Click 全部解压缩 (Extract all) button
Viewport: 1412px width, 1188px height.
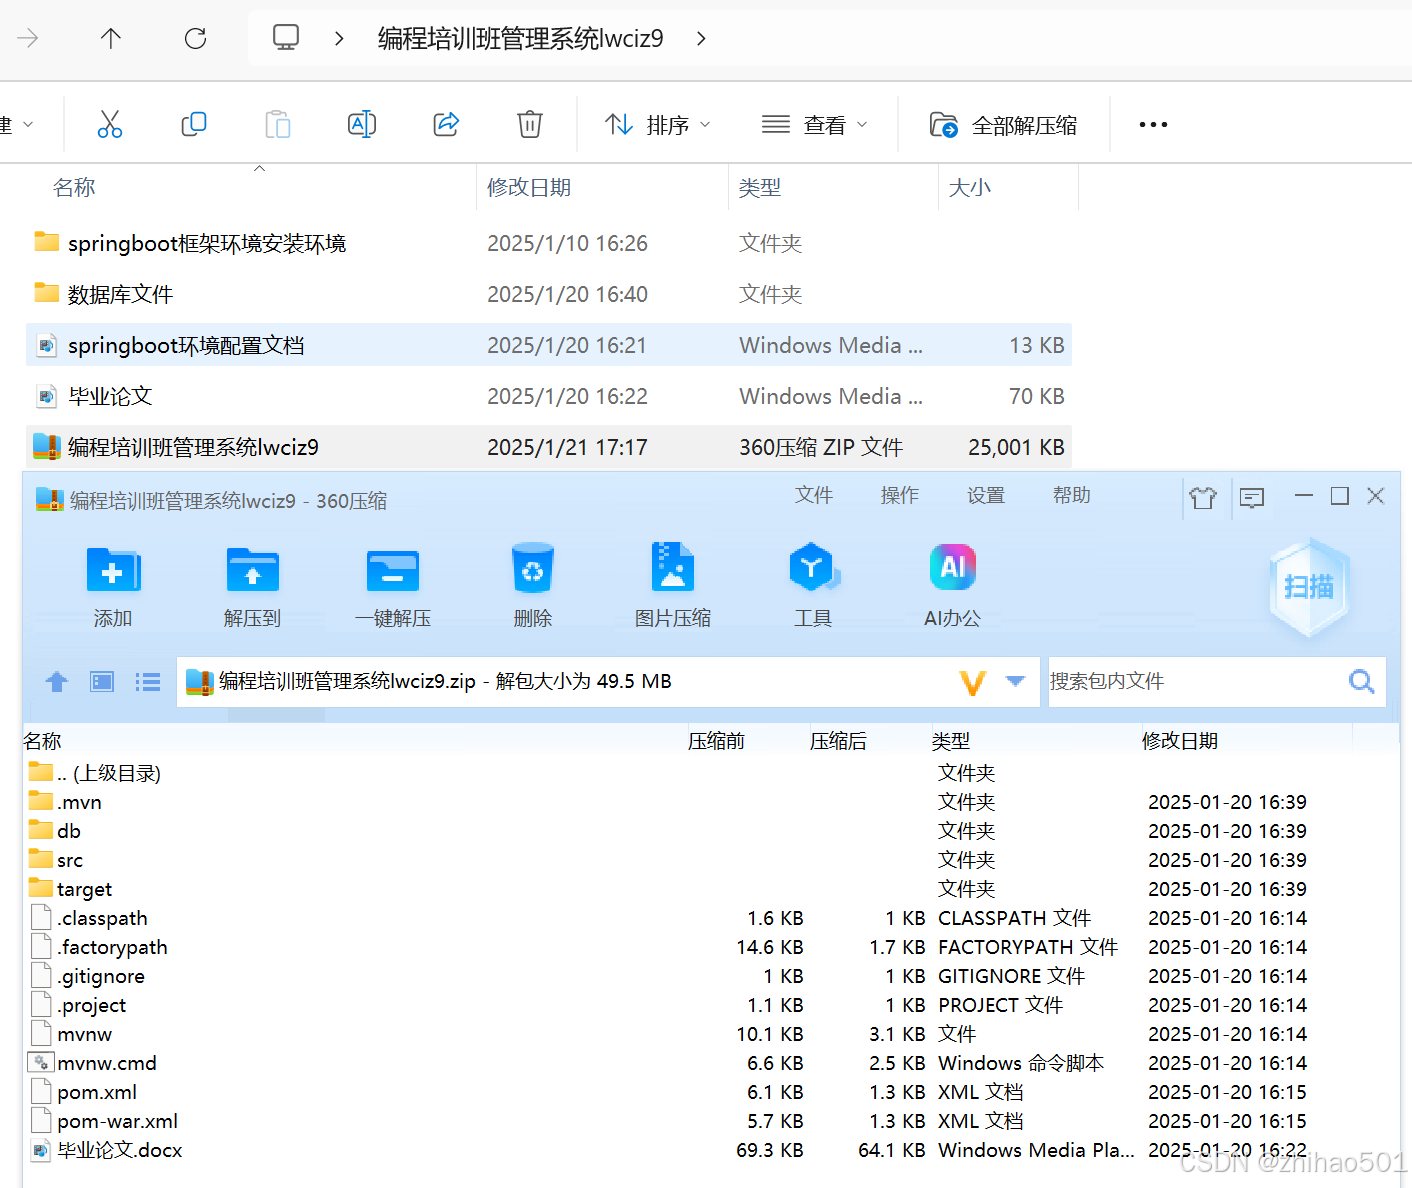click(x=1003, y=124)
